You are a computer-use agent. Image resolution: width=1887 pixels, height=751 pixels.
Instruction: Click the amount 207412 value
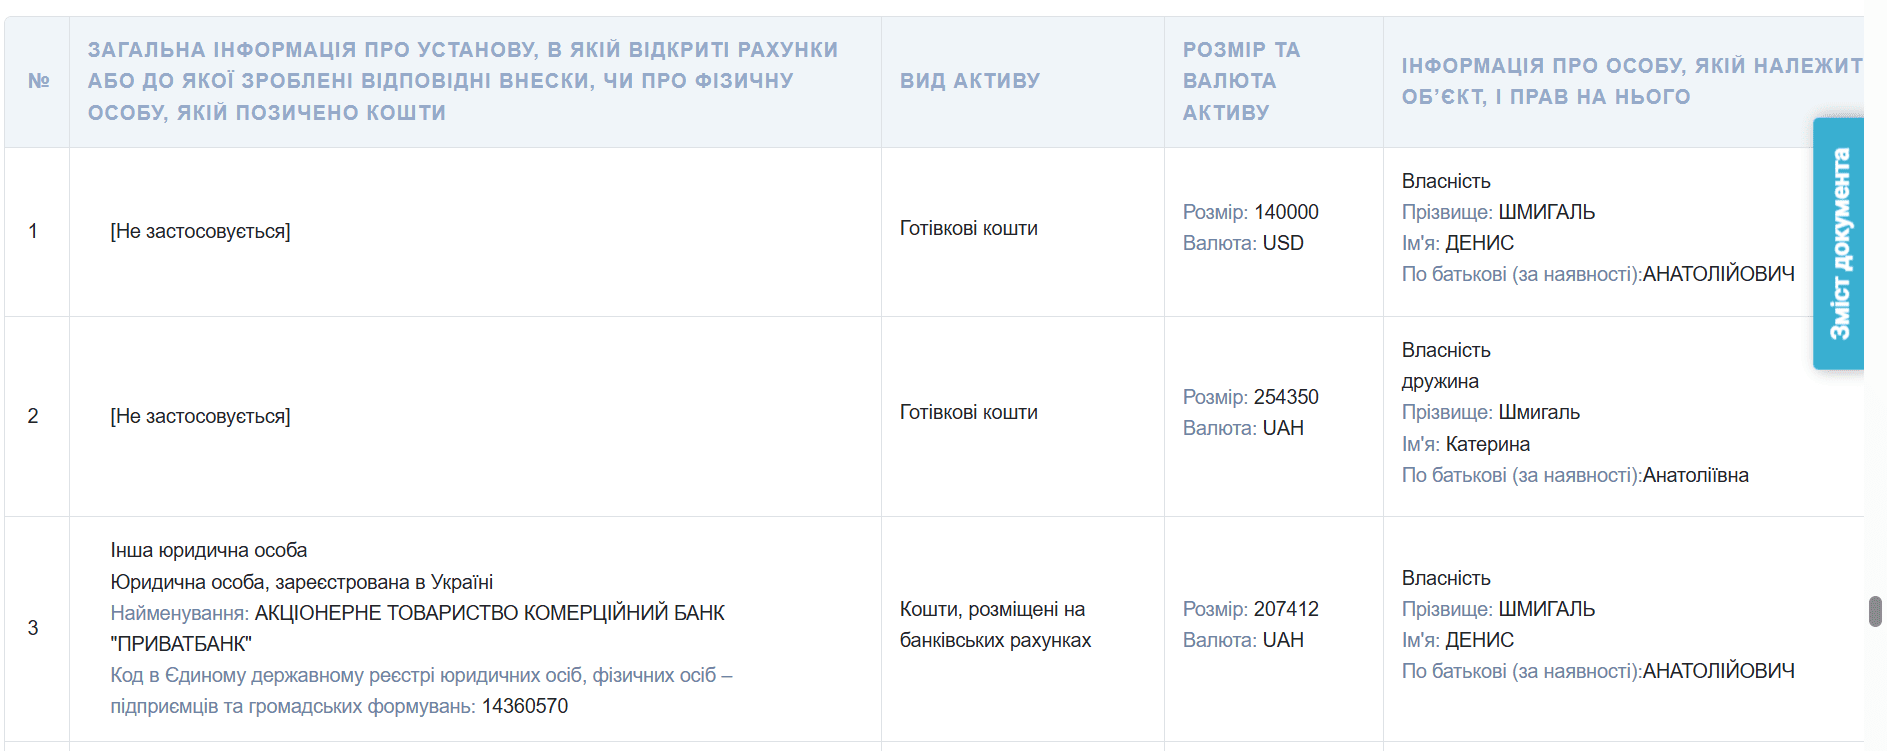(1286, 609)
